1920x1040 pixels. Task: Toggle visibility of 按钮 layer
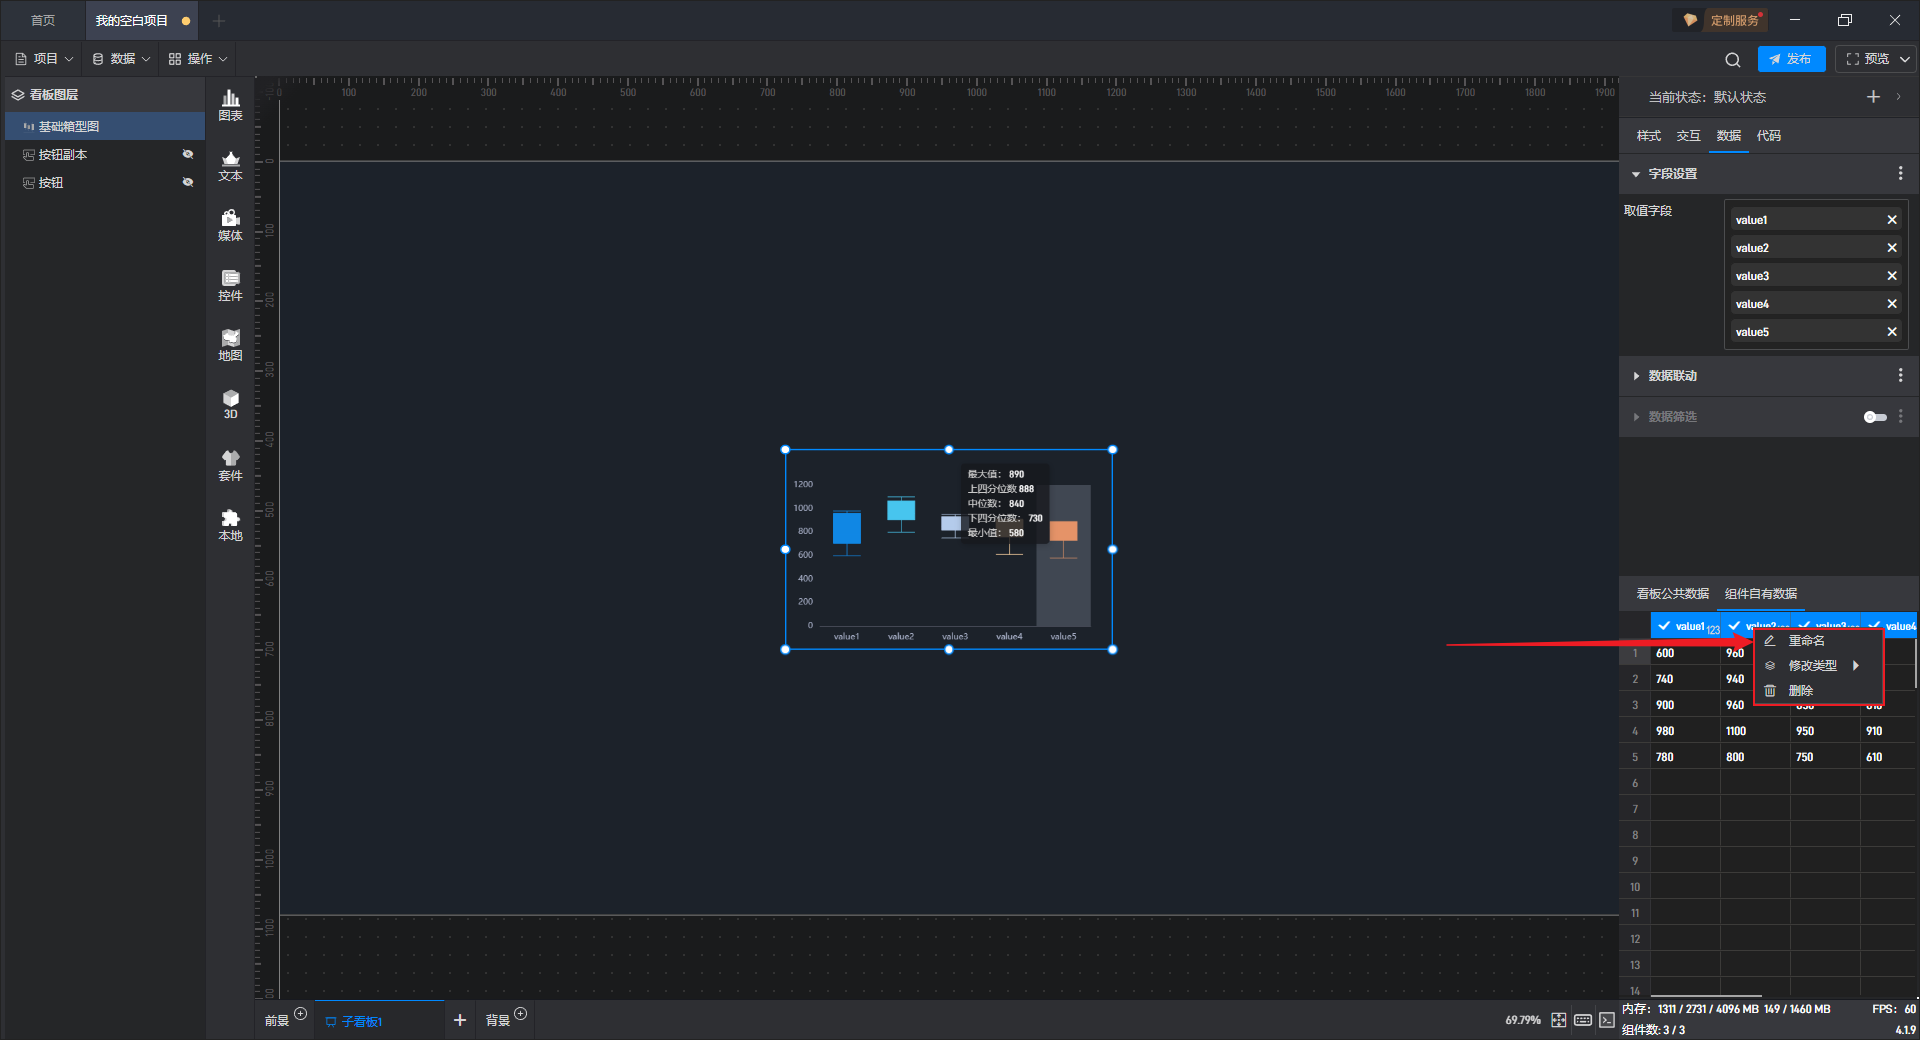coord(187,183)
